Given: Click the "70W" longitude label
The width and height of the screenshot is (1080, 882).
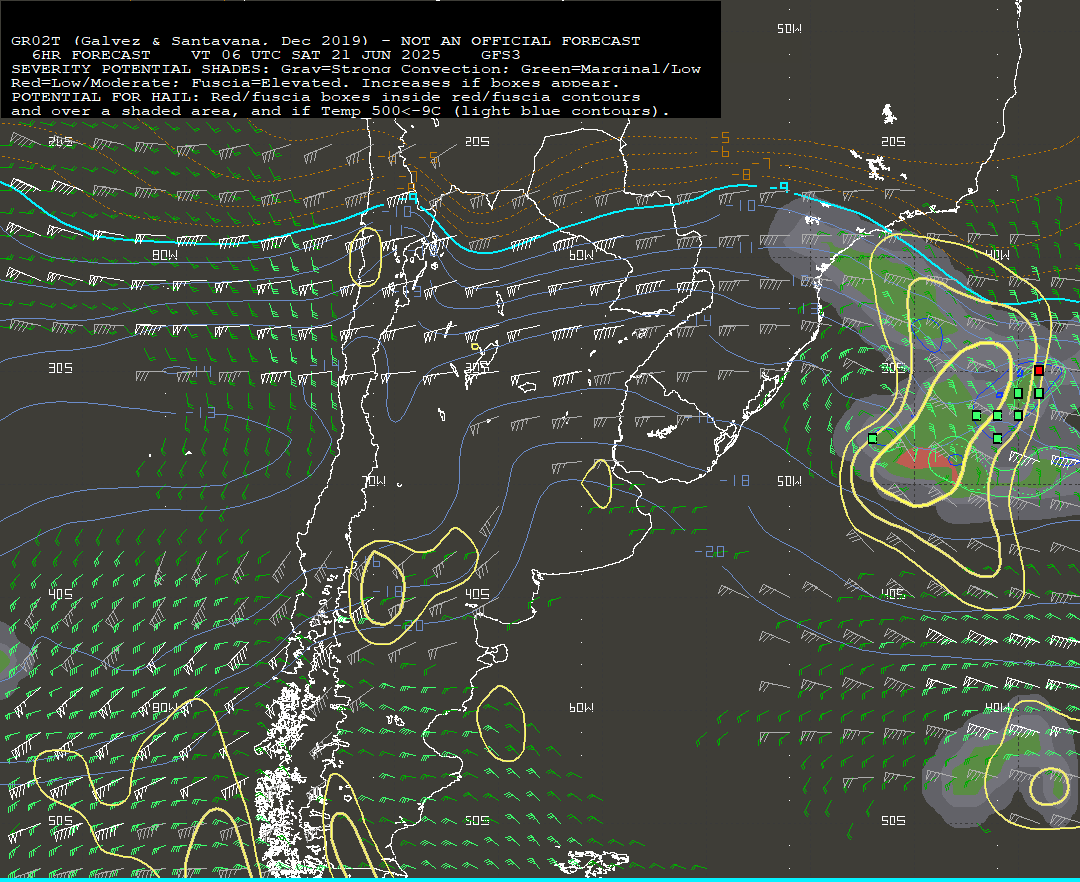Looking at the screenshot, I should click(x=375, y=481).
